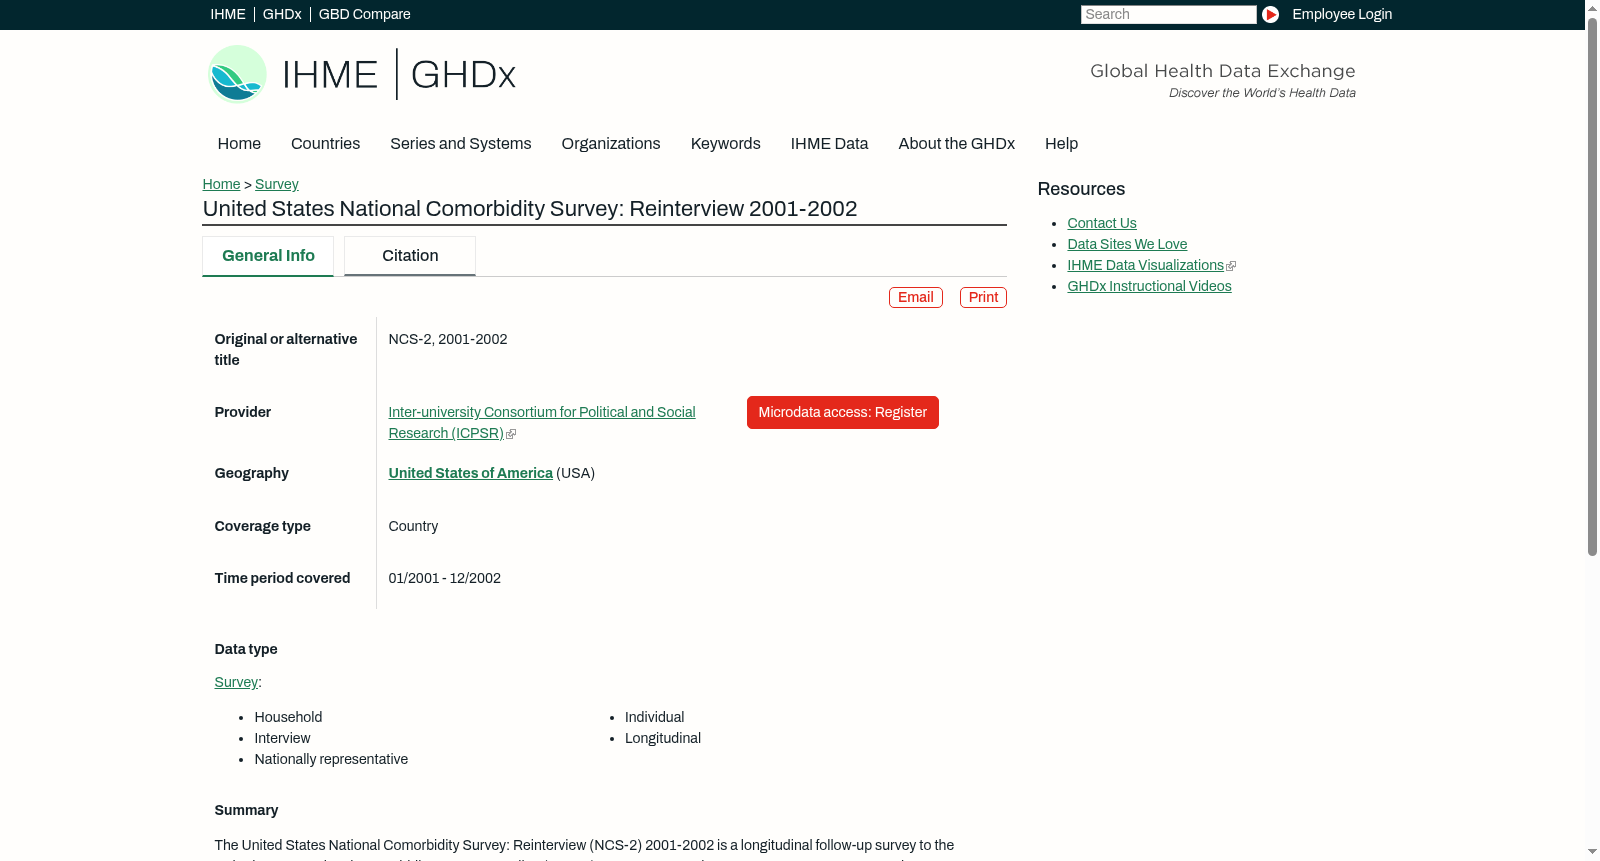Click the red search submit arrow icon
Viewport: 1600px width, 861px height.
click(x=1270, y=14)
